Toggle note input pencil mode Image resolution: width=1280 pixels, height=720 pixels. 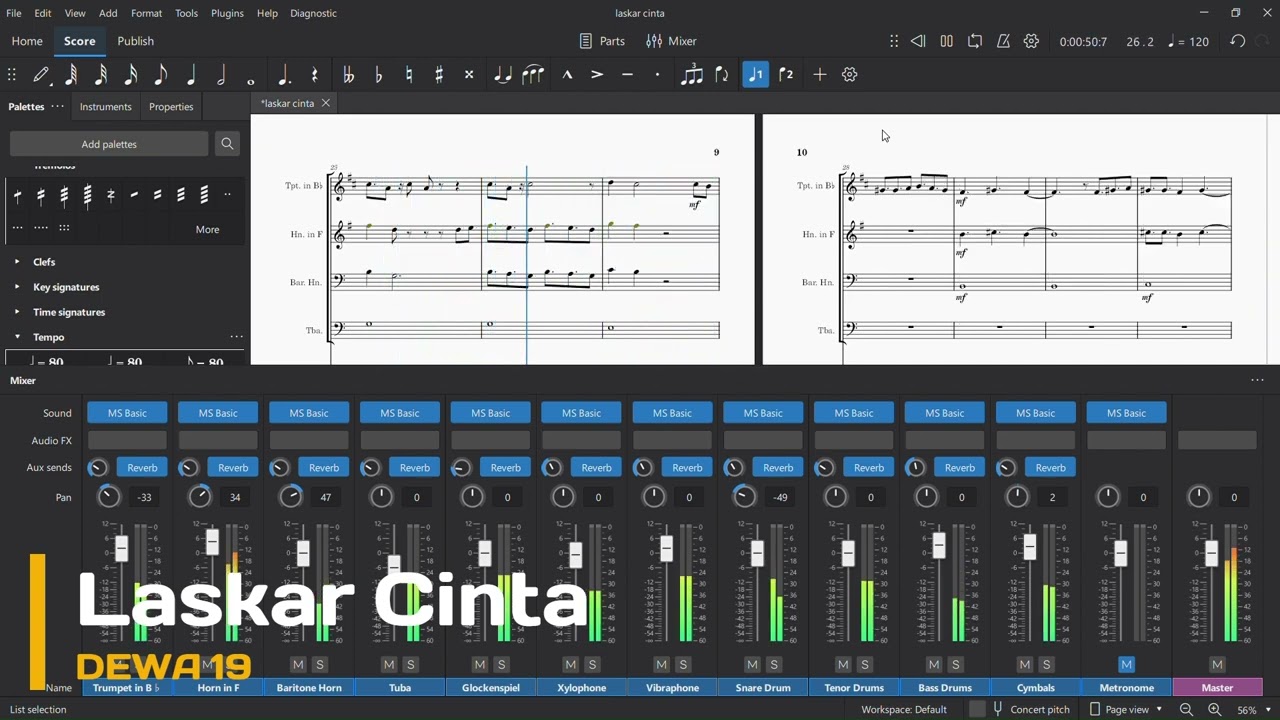[41, 75]
